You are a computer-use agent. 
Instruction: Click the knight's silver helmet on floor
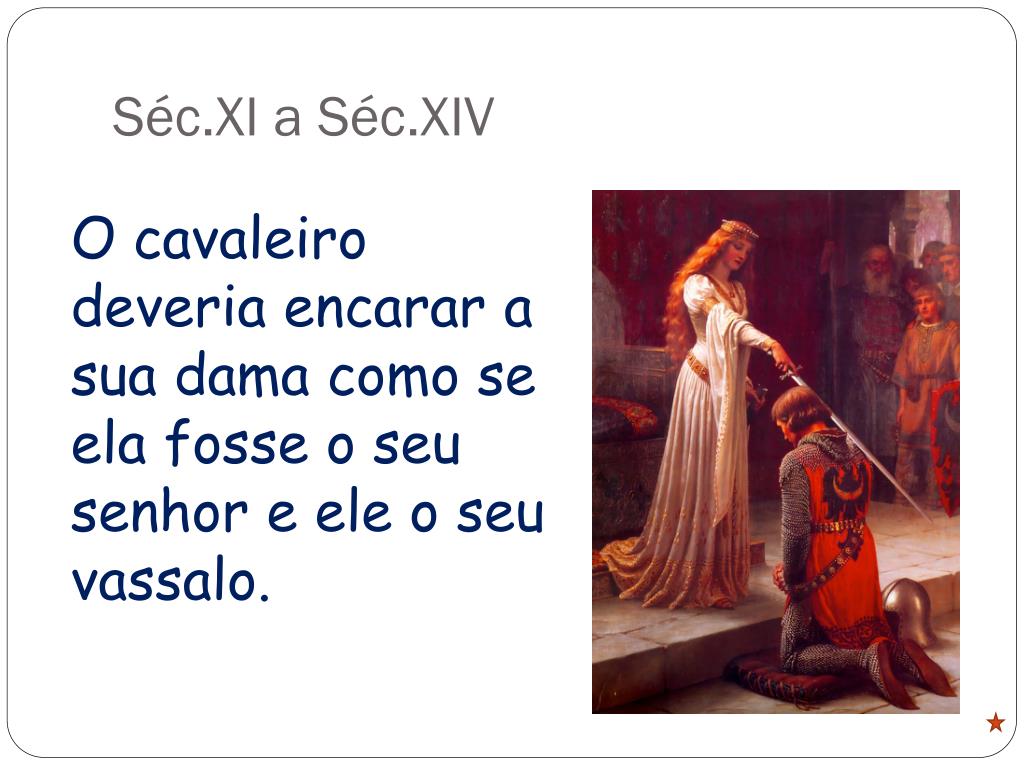[x=910, y=611]
